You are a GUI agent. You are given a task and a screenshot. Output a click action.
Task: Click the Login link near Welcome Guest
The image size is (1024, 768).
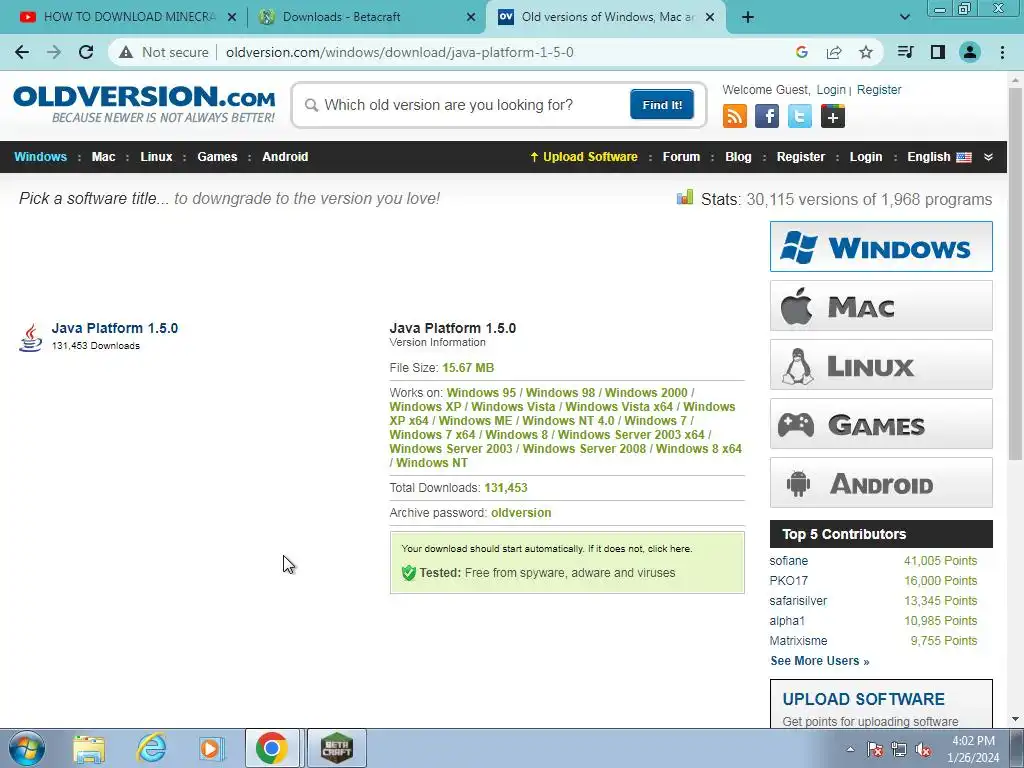[x=831, y=89]
